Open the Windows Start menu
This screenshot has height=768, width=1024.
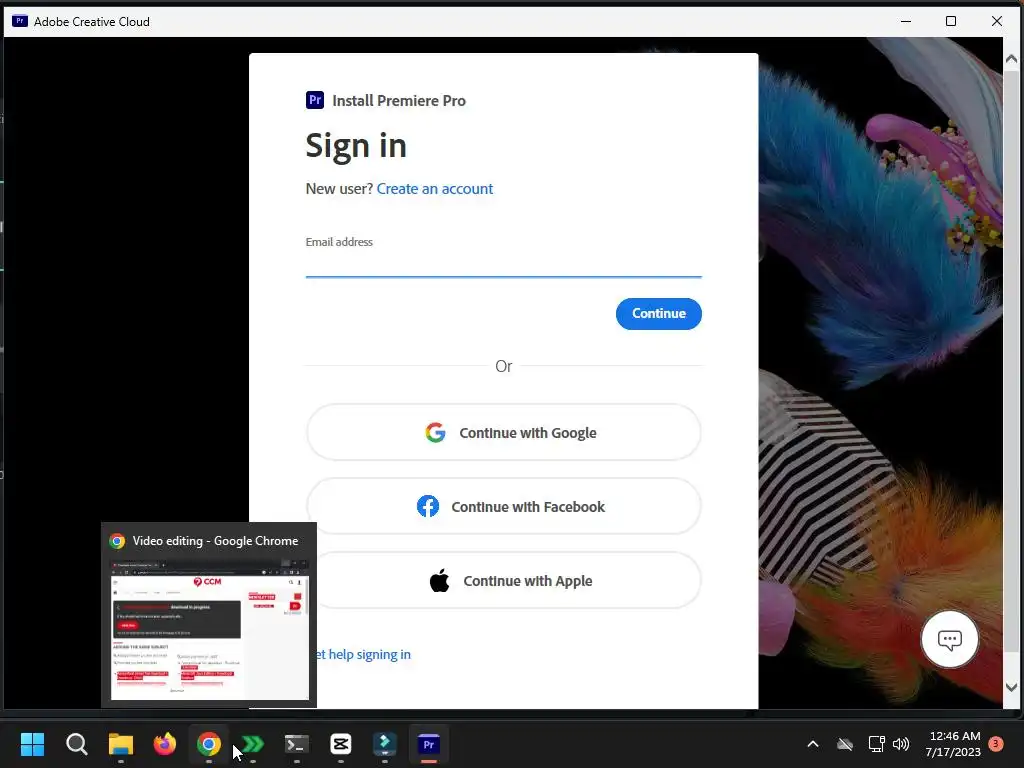(33, 744)
